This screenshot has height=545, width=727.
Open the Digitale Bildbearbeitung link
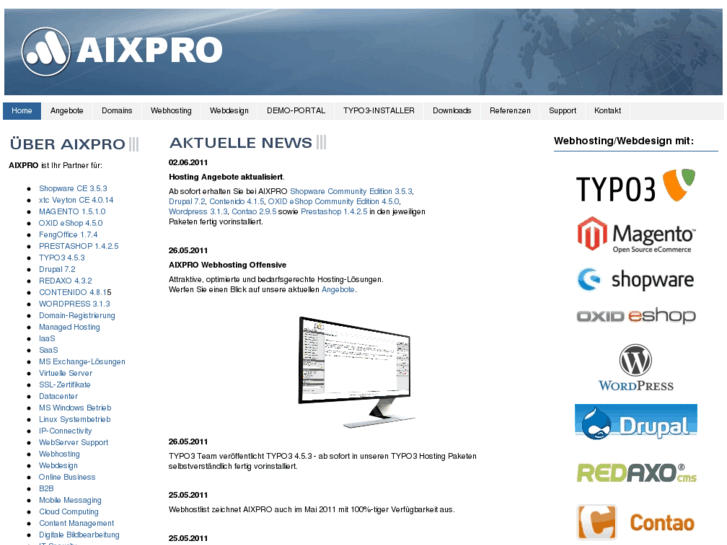tap(79, 535)
